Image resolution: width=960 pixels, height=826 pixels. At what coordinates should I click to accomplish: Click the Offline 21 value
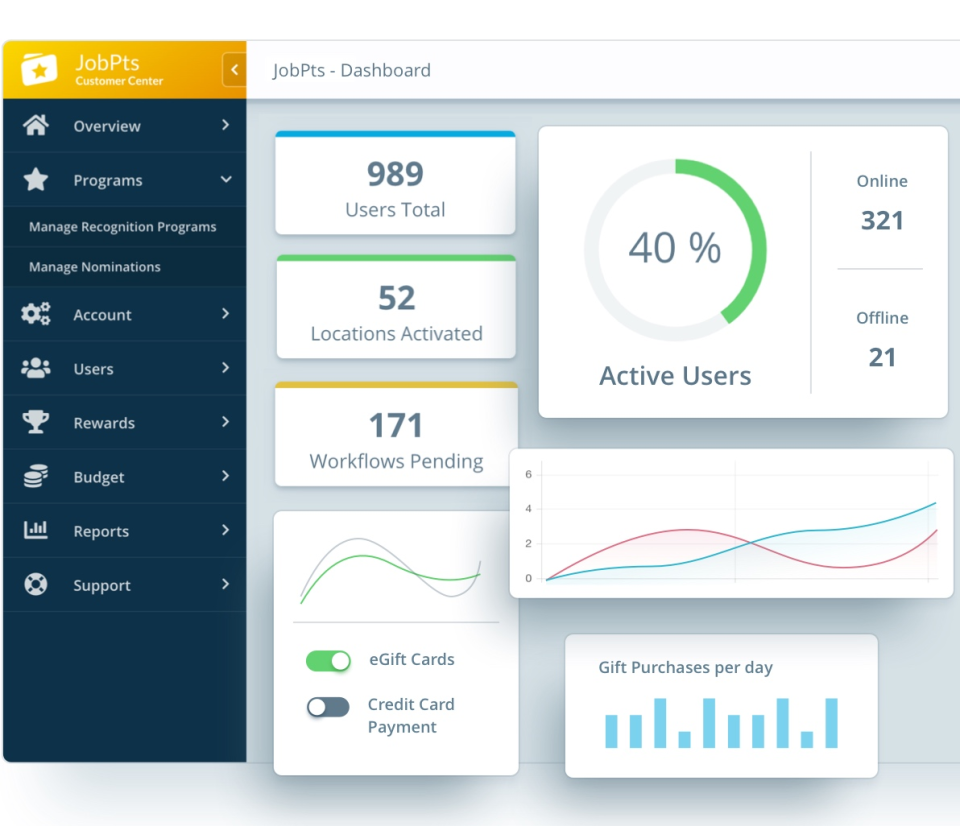point(882,357)
